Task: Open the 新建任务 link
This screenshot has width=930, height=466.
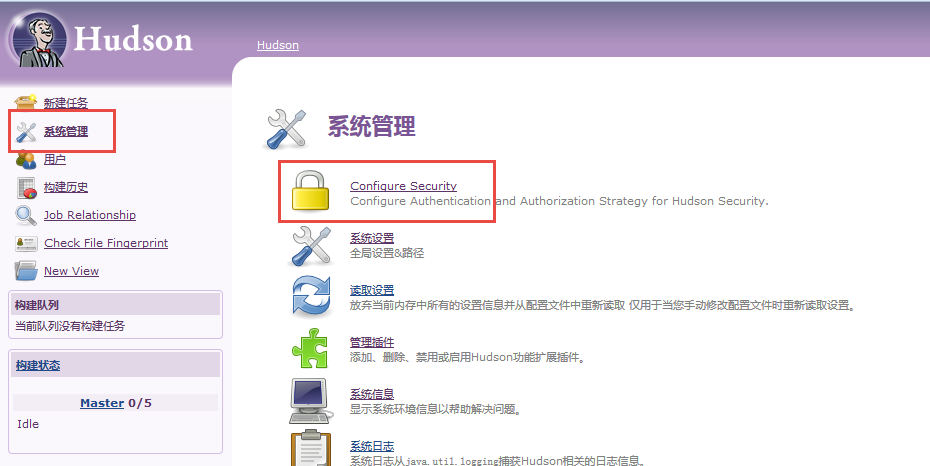Action: (66, 103)
